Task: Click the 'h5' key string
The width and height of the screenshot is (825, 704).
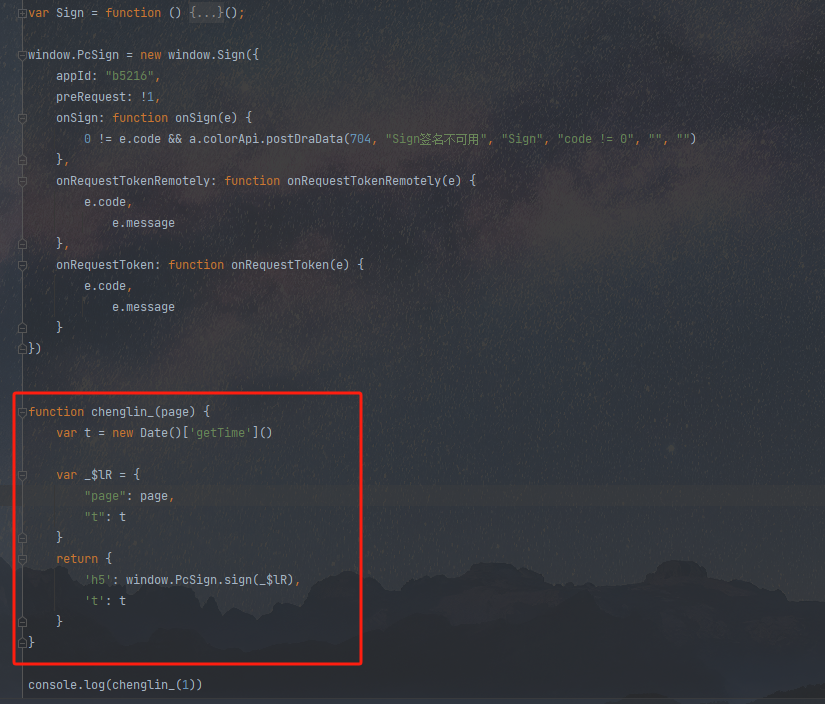Action: coord(98,579)
